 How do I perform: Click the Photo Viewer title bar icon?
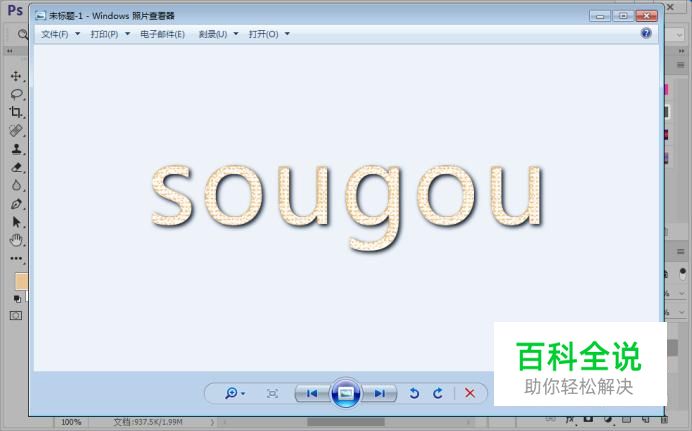tap(41, 16)
